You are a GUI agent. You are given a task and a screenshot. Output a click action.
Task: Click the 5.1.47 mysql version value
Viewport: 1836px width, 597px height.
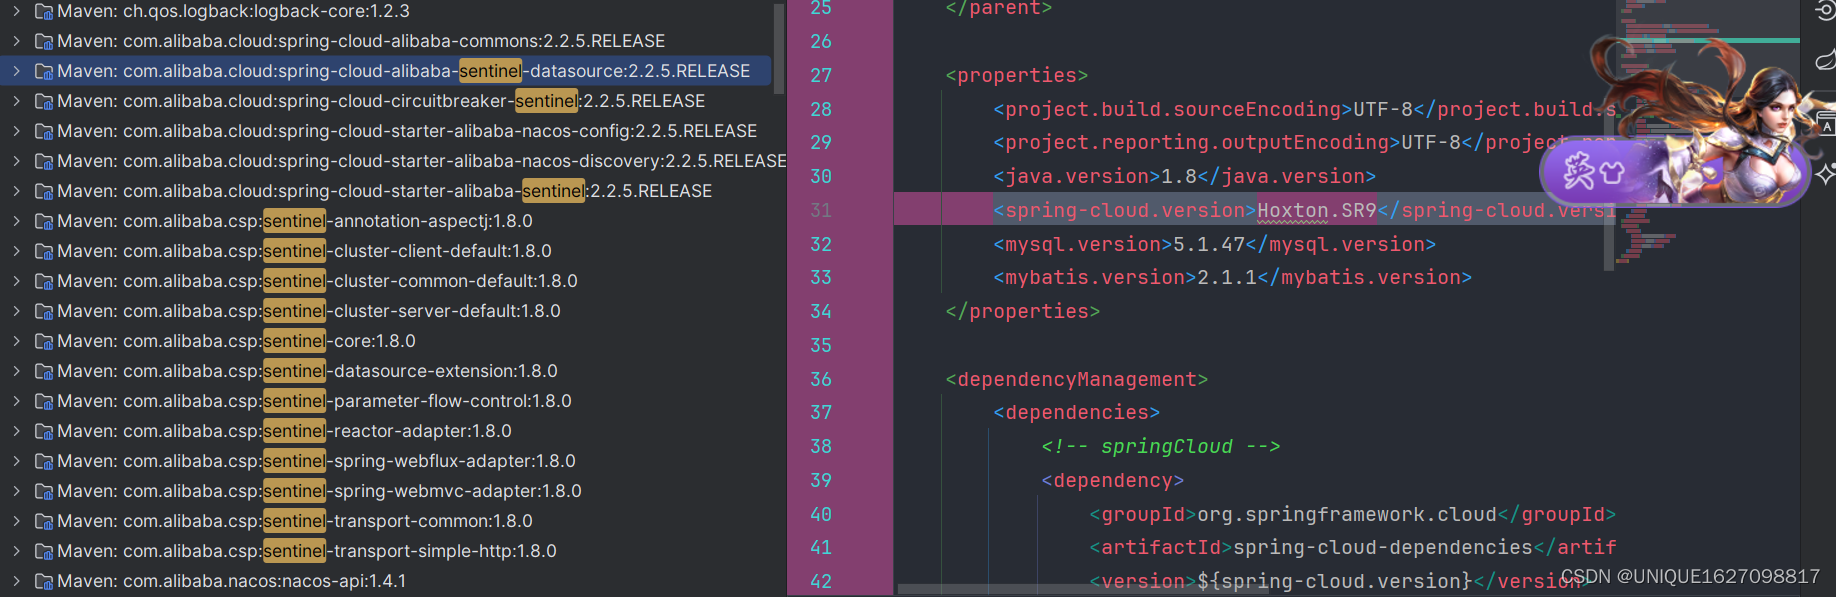tap(1209, 244)
